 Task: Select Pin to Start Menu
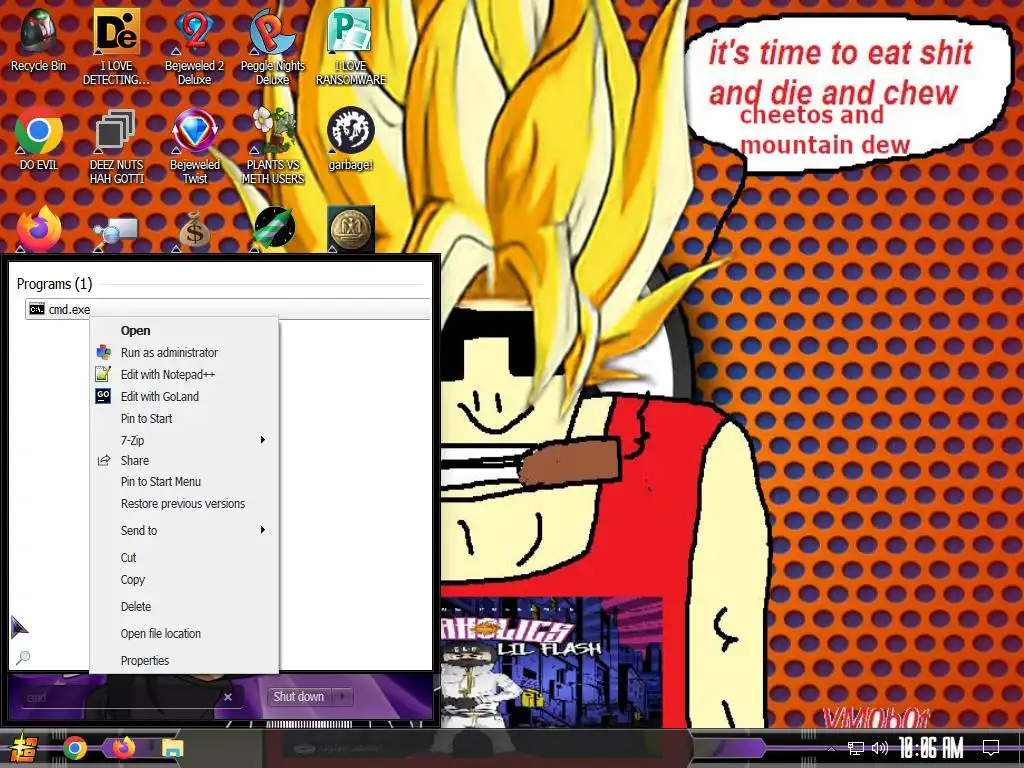184,481
